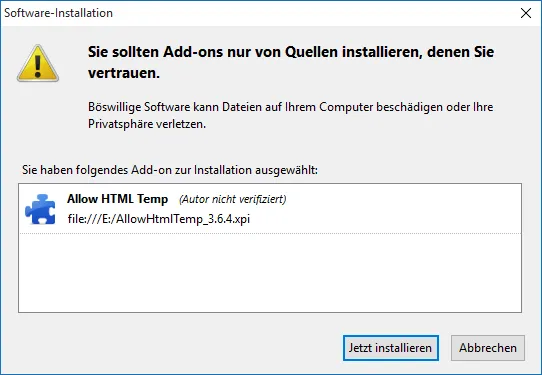
Task: Click the file:///E:/AllowHtmlTemp_3.6.4.xpi path text
Action: click(x=159, y=219)
